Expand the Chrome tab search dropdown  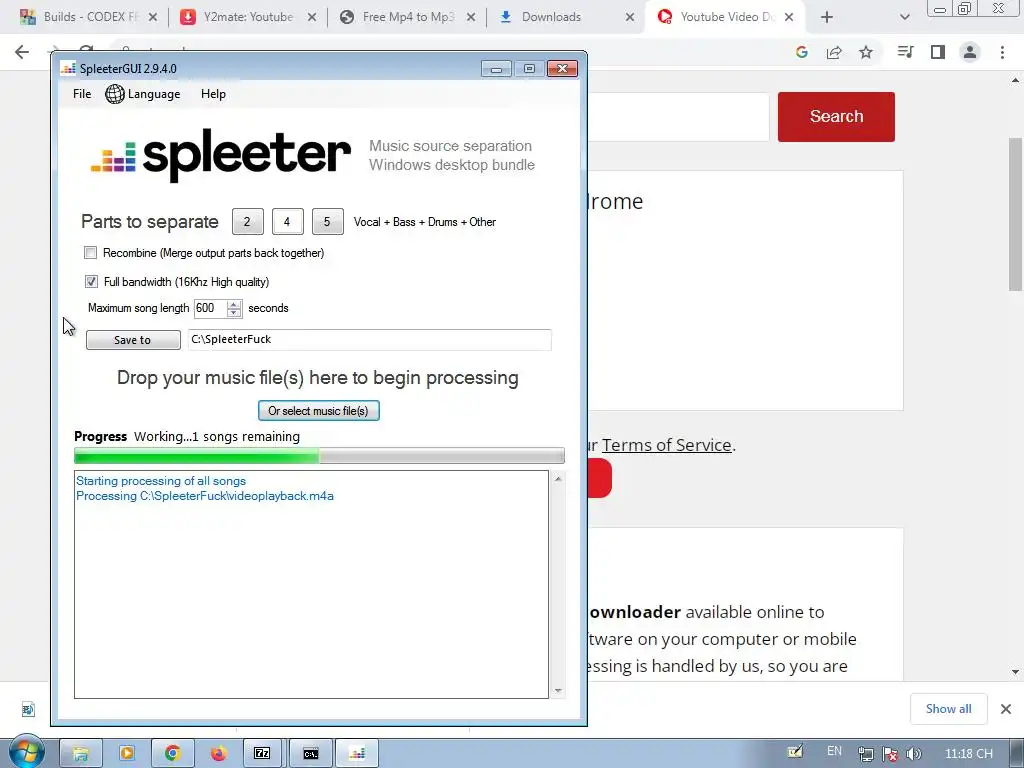(x=904, y=18)
